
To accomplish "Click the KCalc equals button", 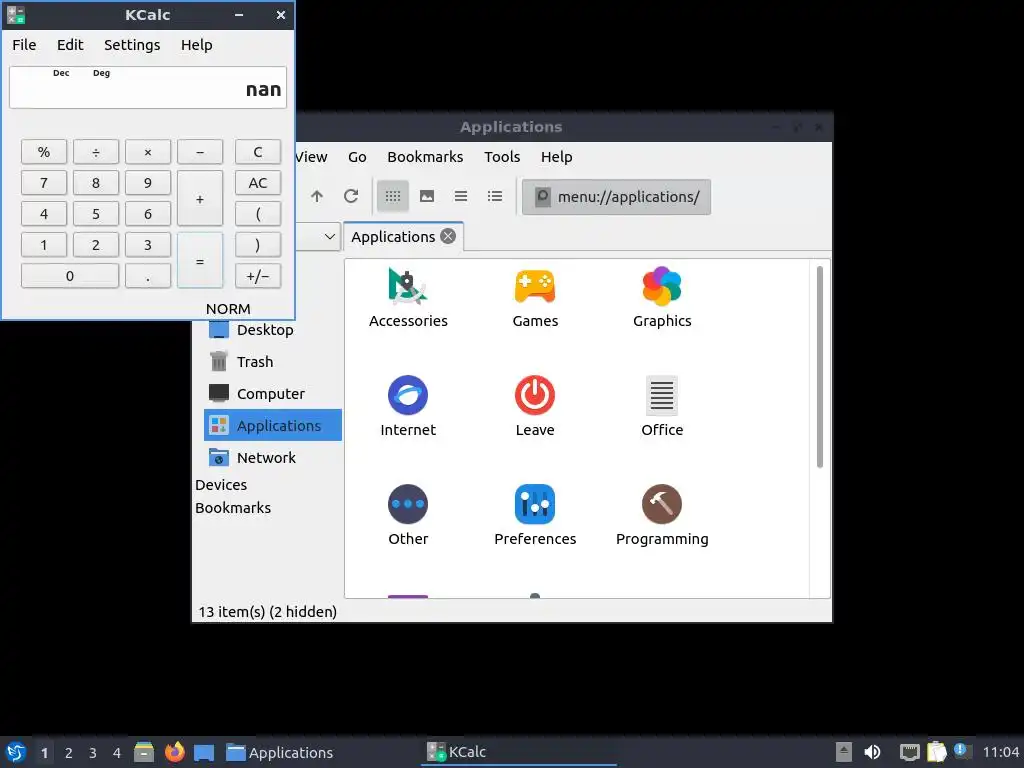I will 200,261.
